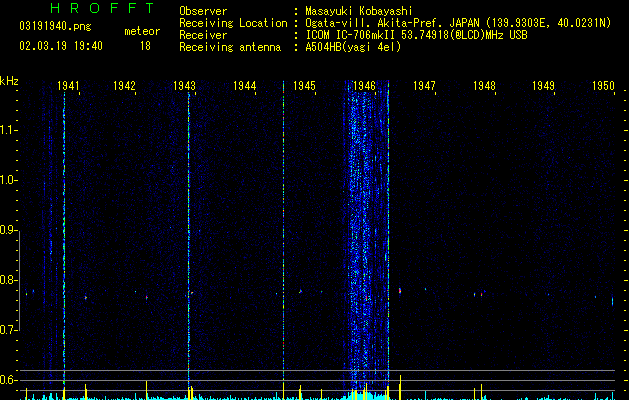Screen dimensions: 629x400
Task: Click the 1.0 kHz axis tick label
Action: [x=8, y=180]
